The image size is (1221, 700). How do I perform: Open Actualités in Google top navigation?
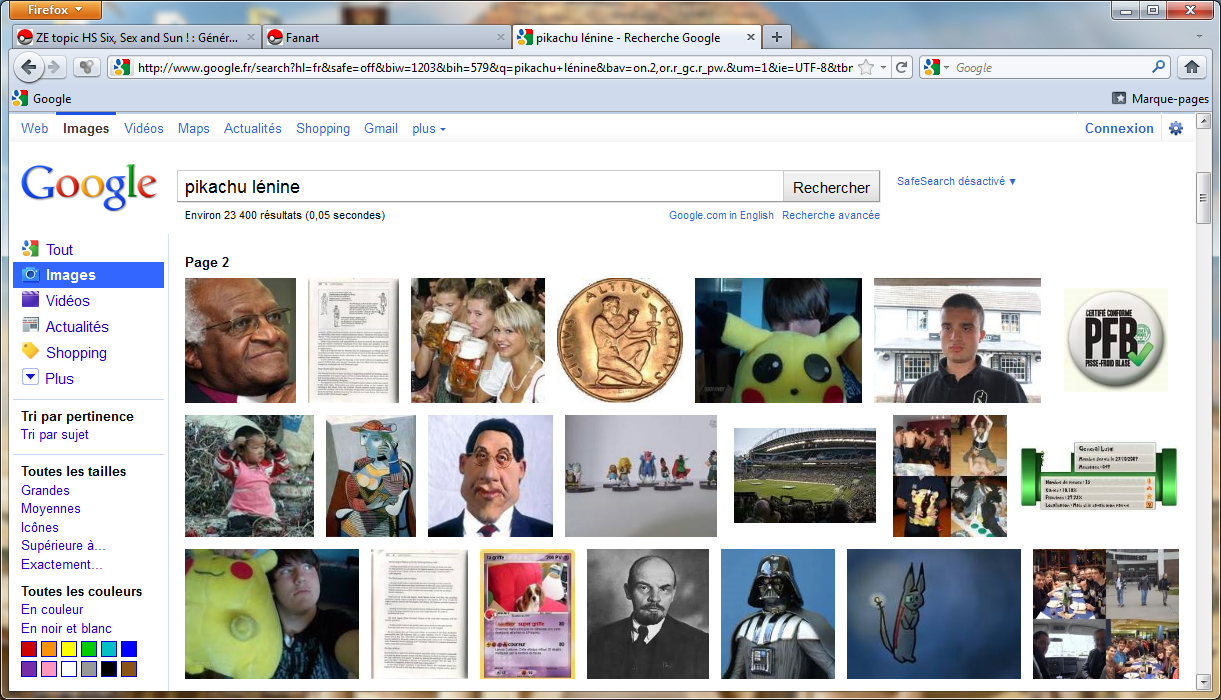[253, 128]
